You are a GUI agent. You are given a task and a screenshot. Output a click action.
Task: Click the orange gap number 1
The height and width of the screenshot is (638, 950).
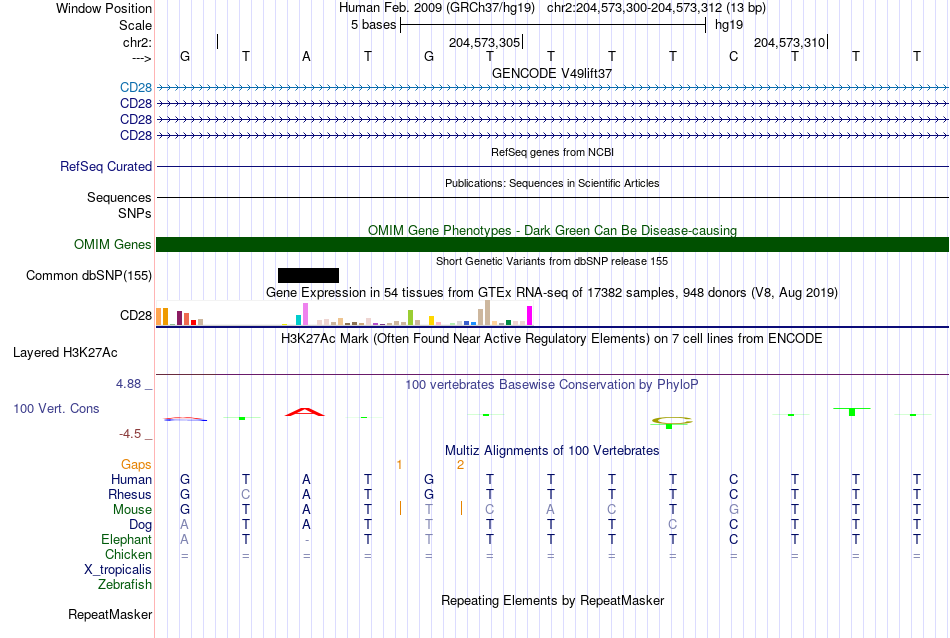coord(399,465)
